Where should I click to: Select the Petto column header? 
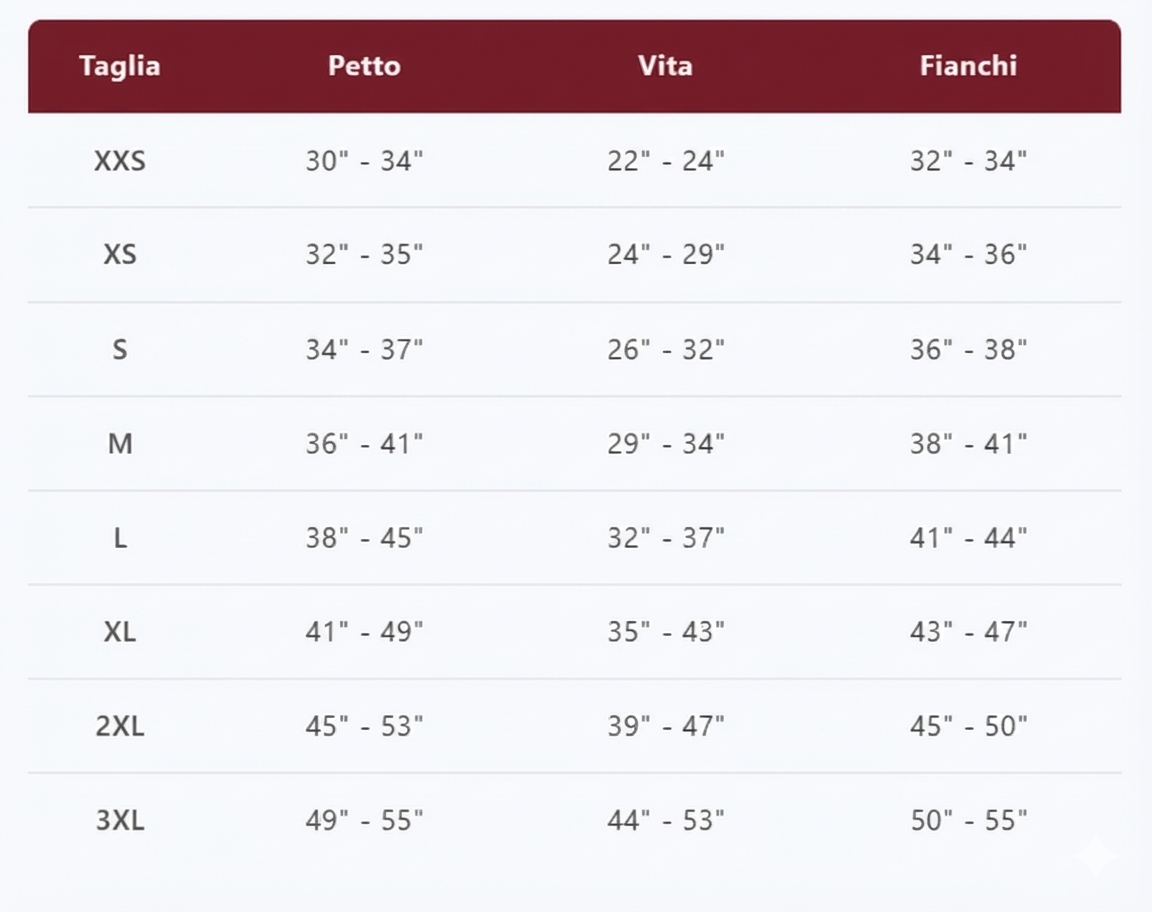click(364, 66)
